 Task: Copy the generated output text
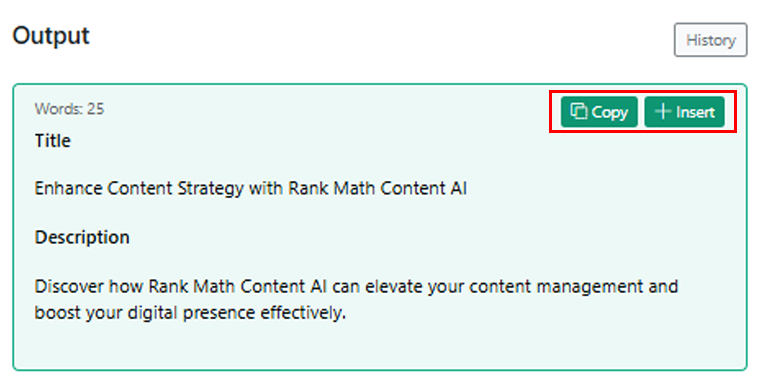point(599,112)
